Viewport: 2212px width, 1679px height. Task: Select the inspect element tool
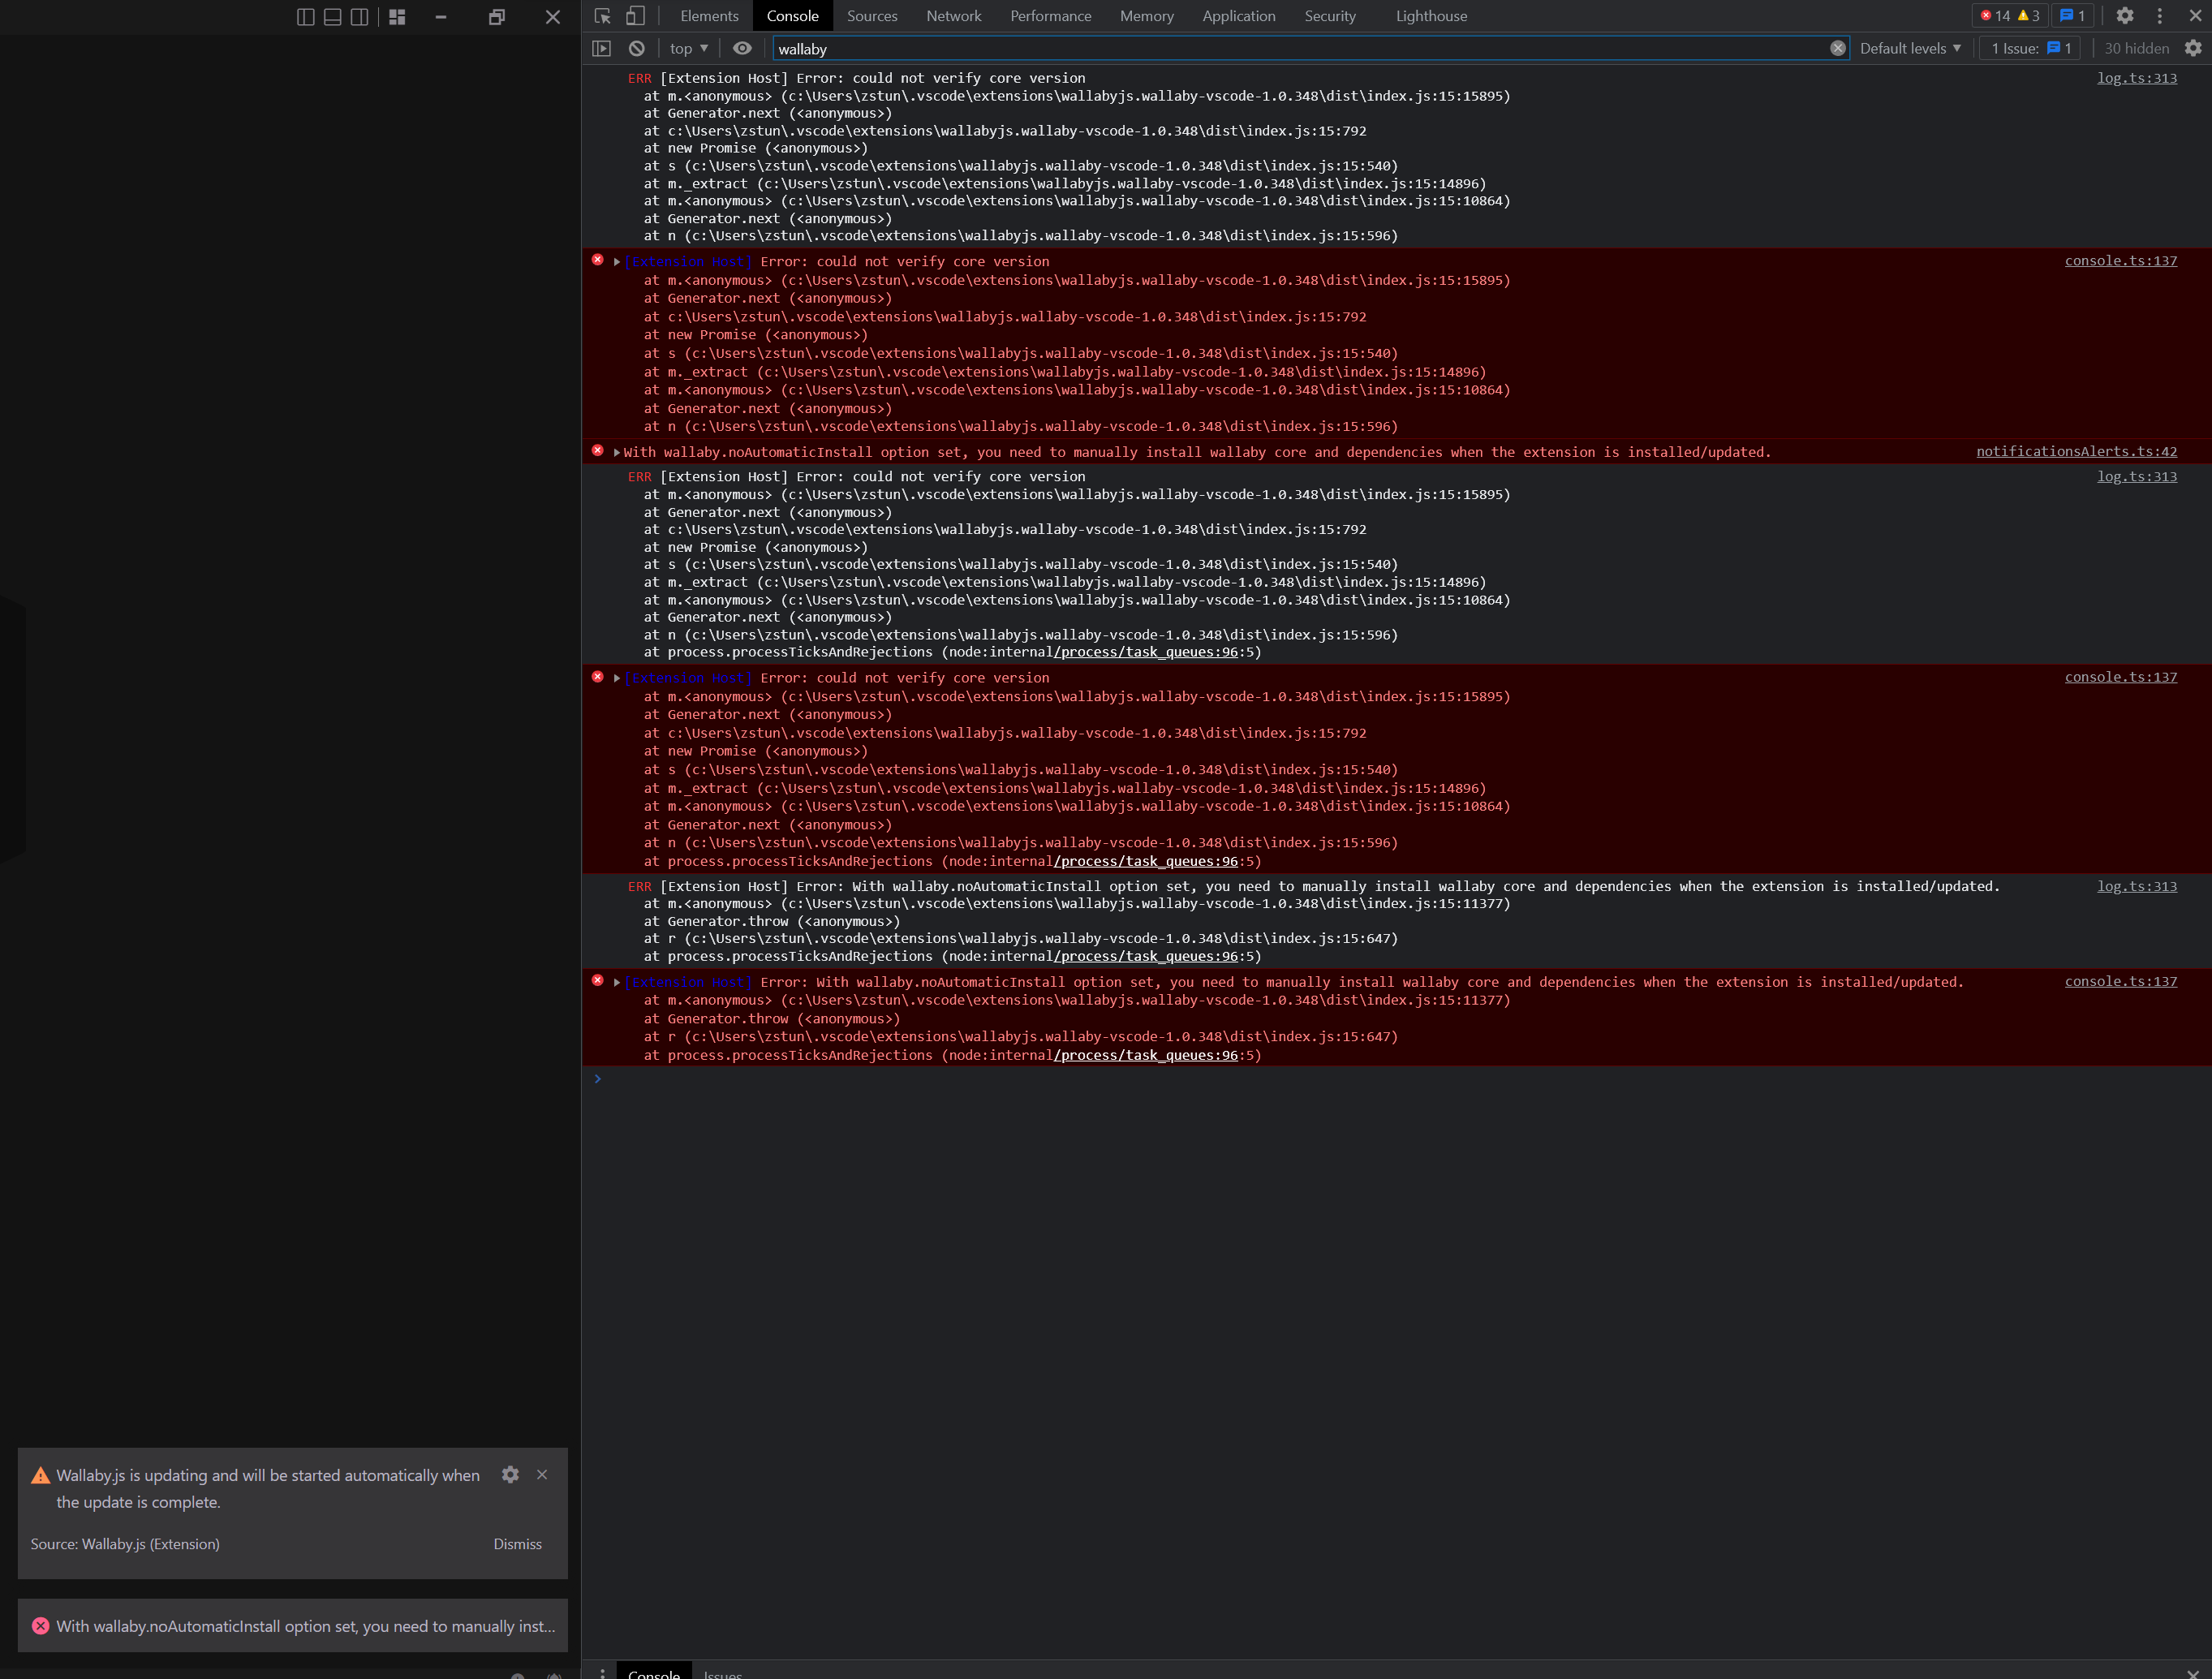(x=602, y=16)
